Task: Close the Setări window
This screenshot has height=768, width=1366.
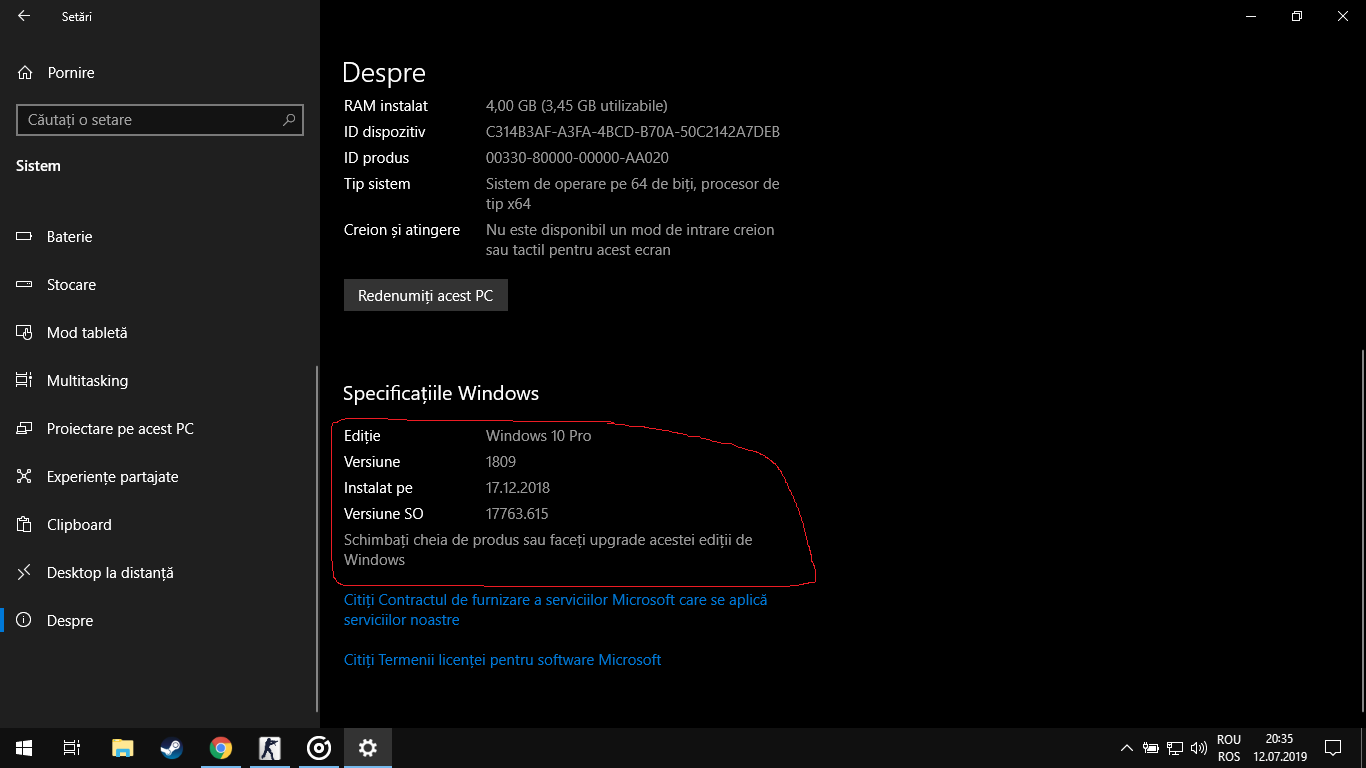Action: (1343, 16)
